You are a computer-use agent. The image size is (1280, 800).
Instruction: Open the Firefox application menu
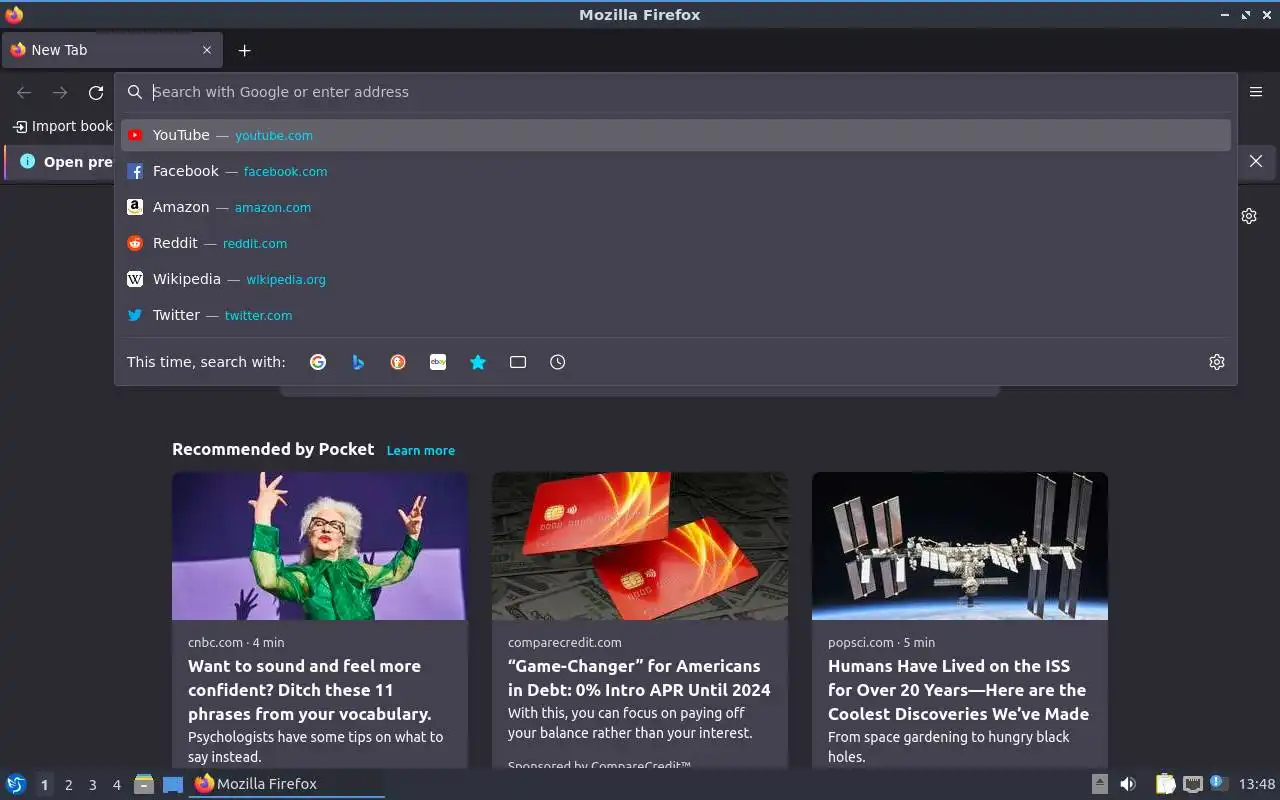click(x=1256, y=92)
